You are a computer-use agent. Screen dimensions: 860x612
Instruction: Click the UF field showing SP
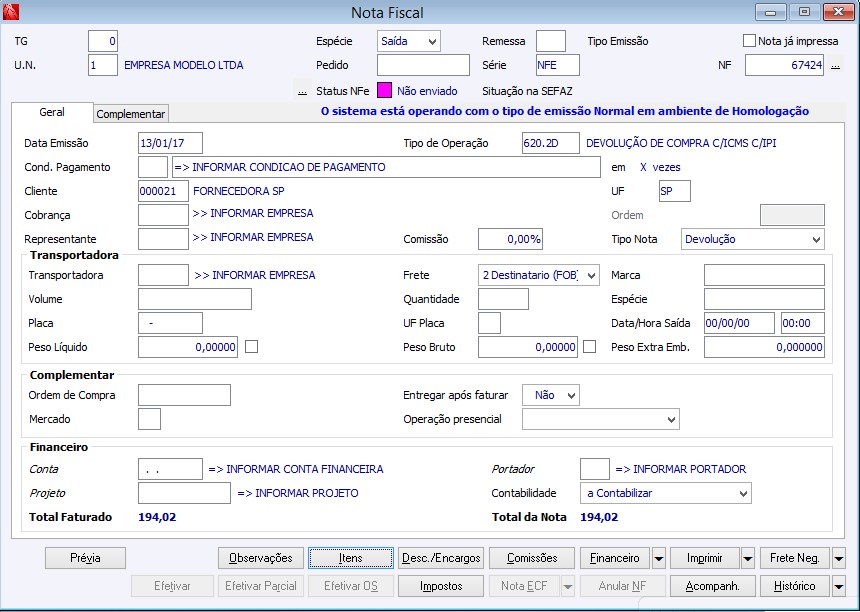point(675,191)
